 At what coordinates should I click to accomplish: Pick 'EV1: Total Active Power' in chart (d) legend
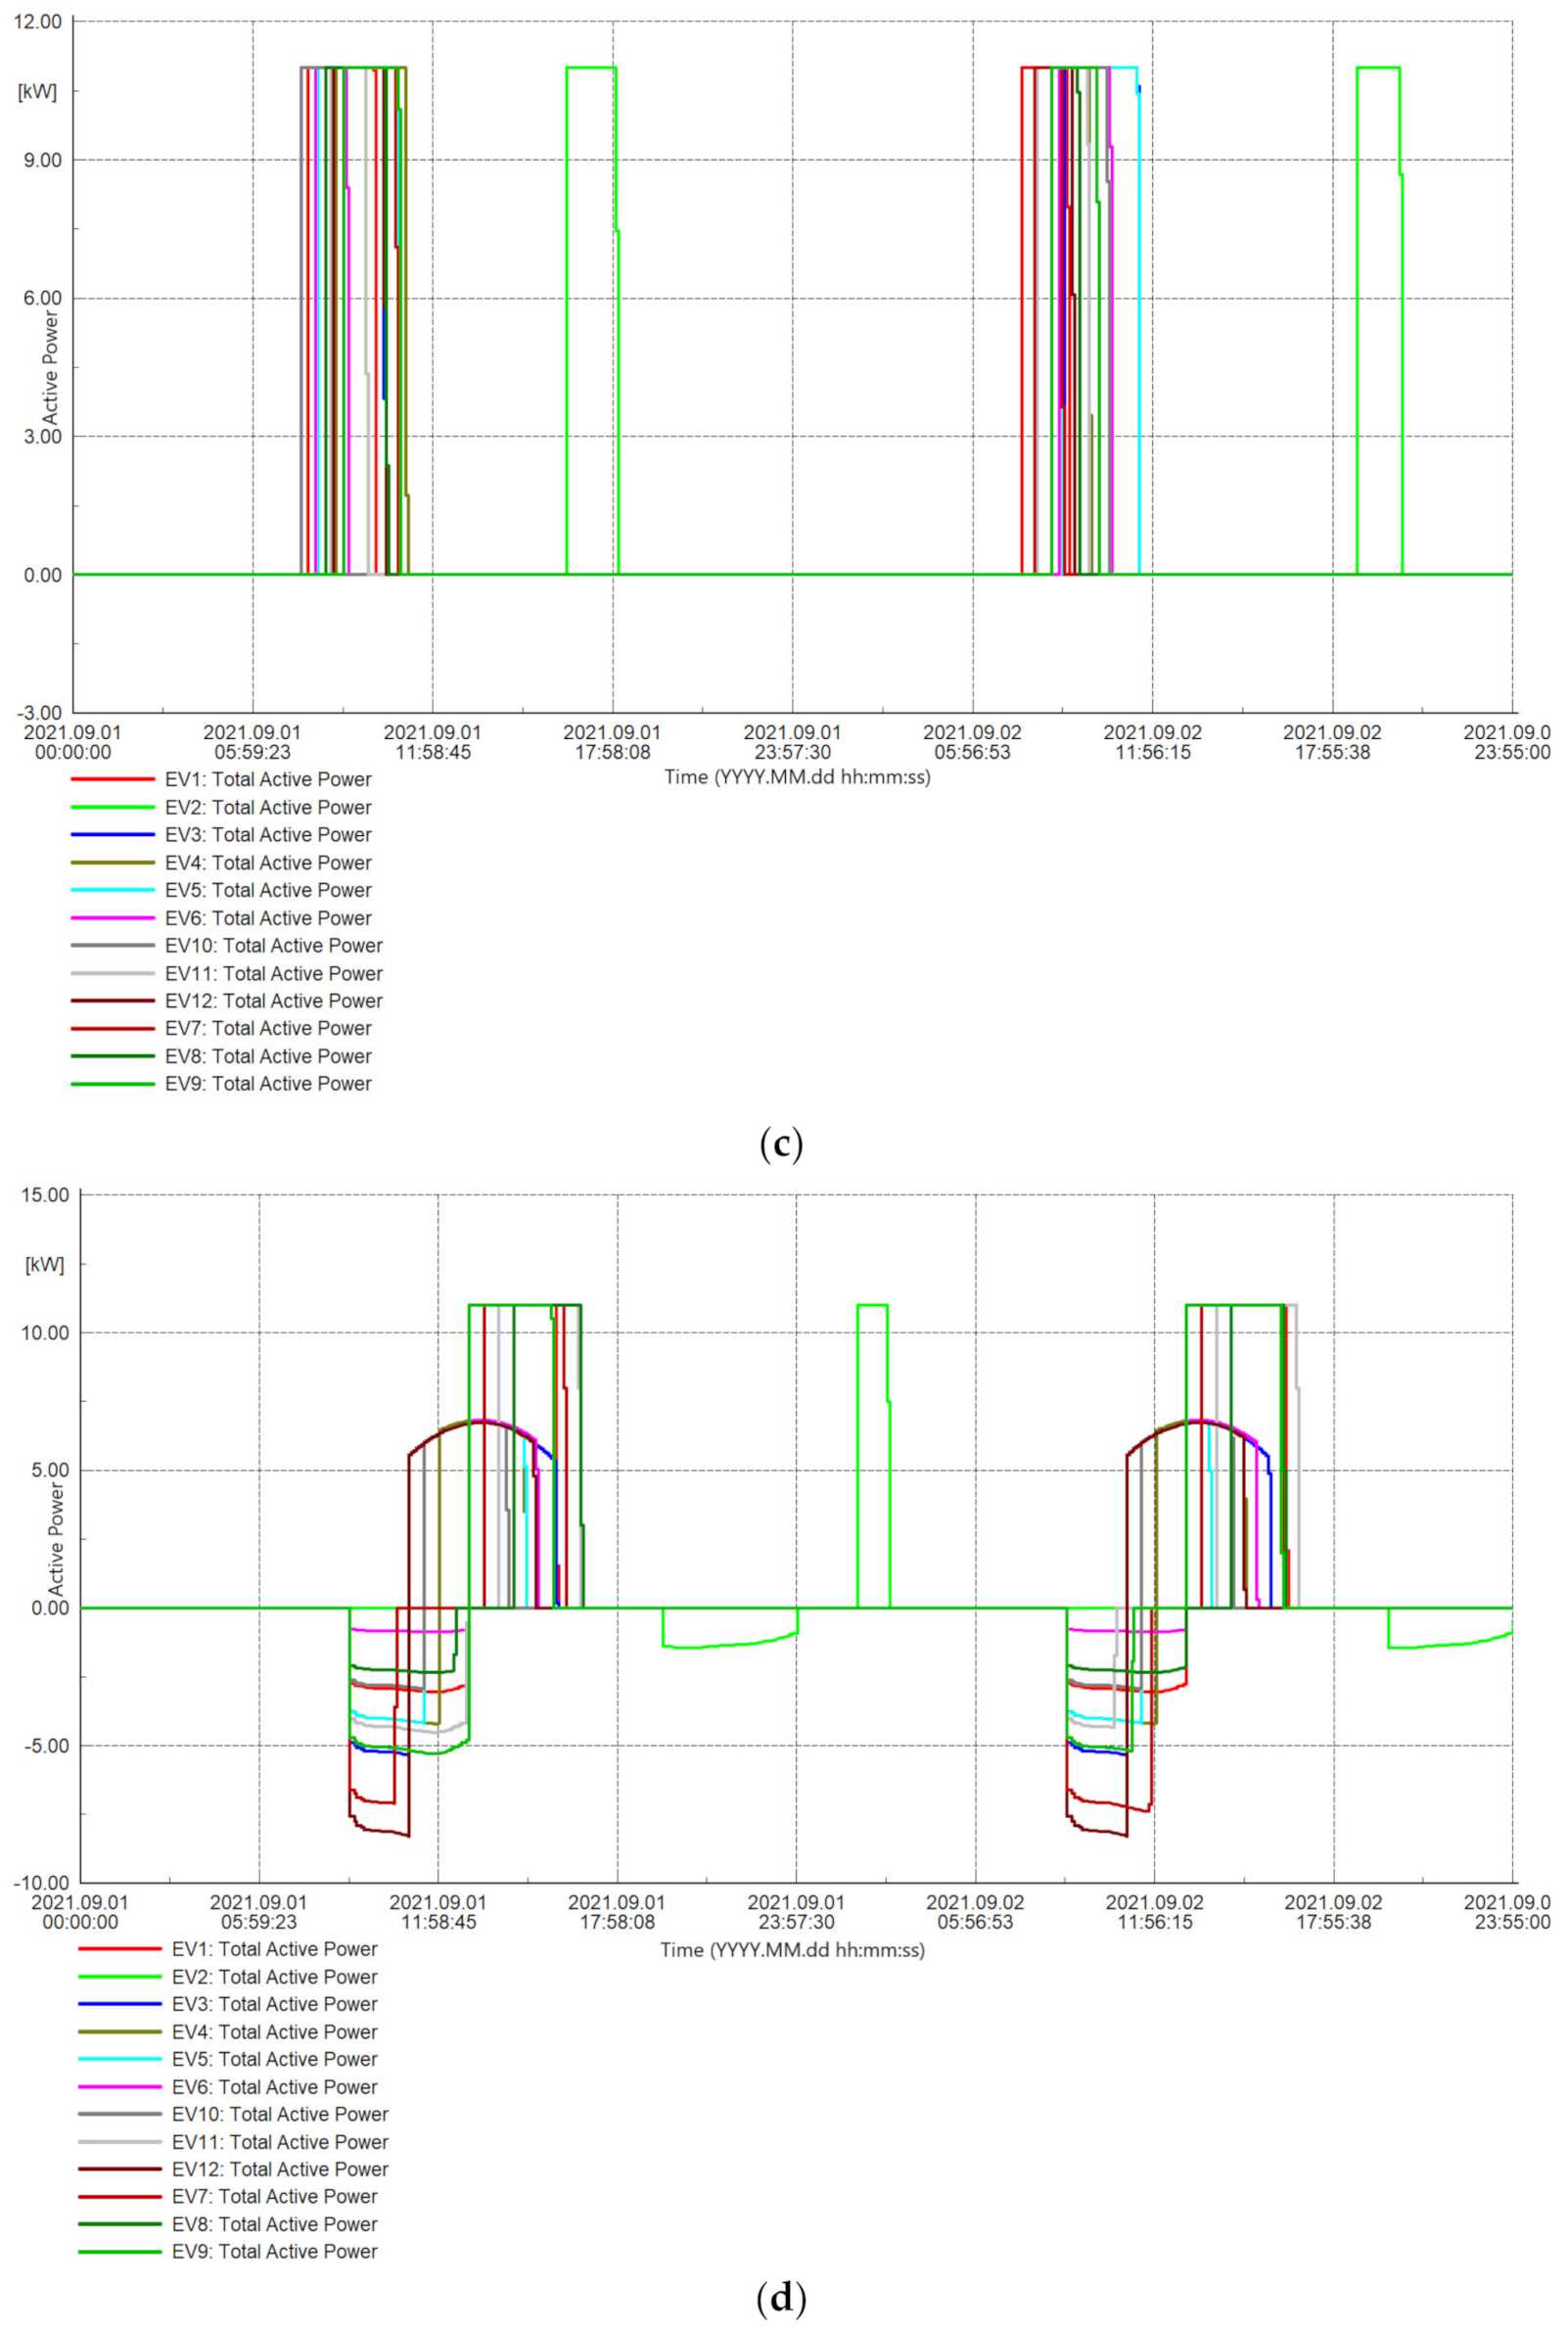[275, 1949]
